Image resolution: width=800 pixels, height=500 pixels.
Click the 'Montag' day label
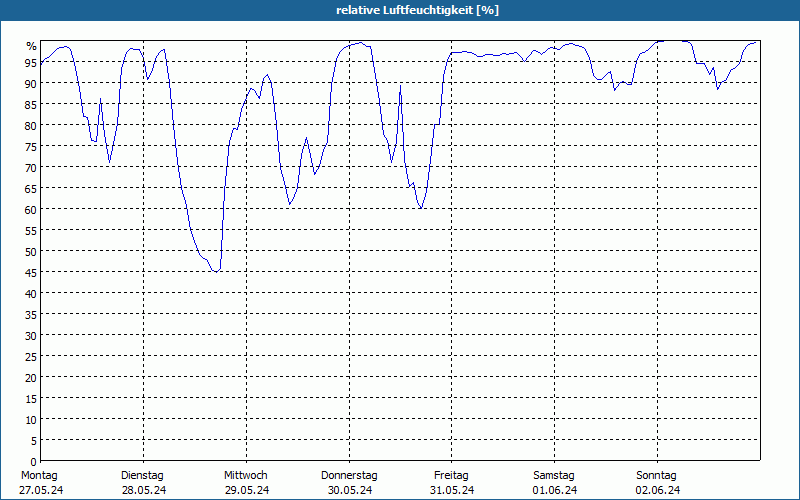click(39, 475)
